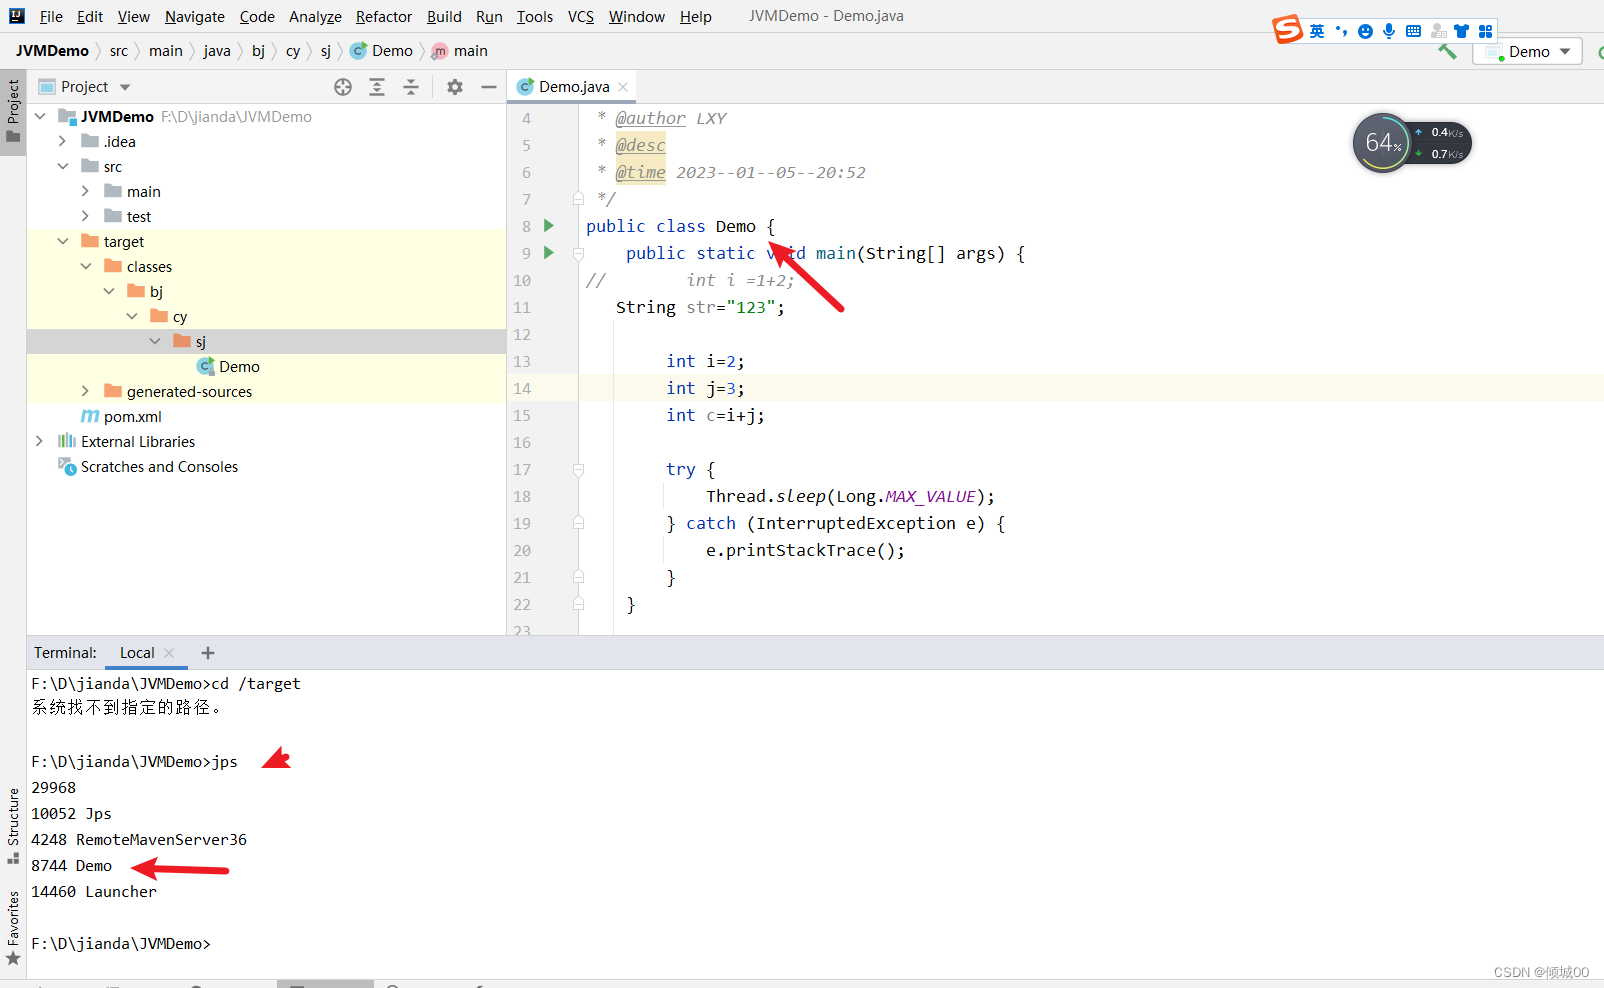This screenshot has height=988, width=1604.
Task: Select Scratches and Consoles node
Action: click(159, 467)
